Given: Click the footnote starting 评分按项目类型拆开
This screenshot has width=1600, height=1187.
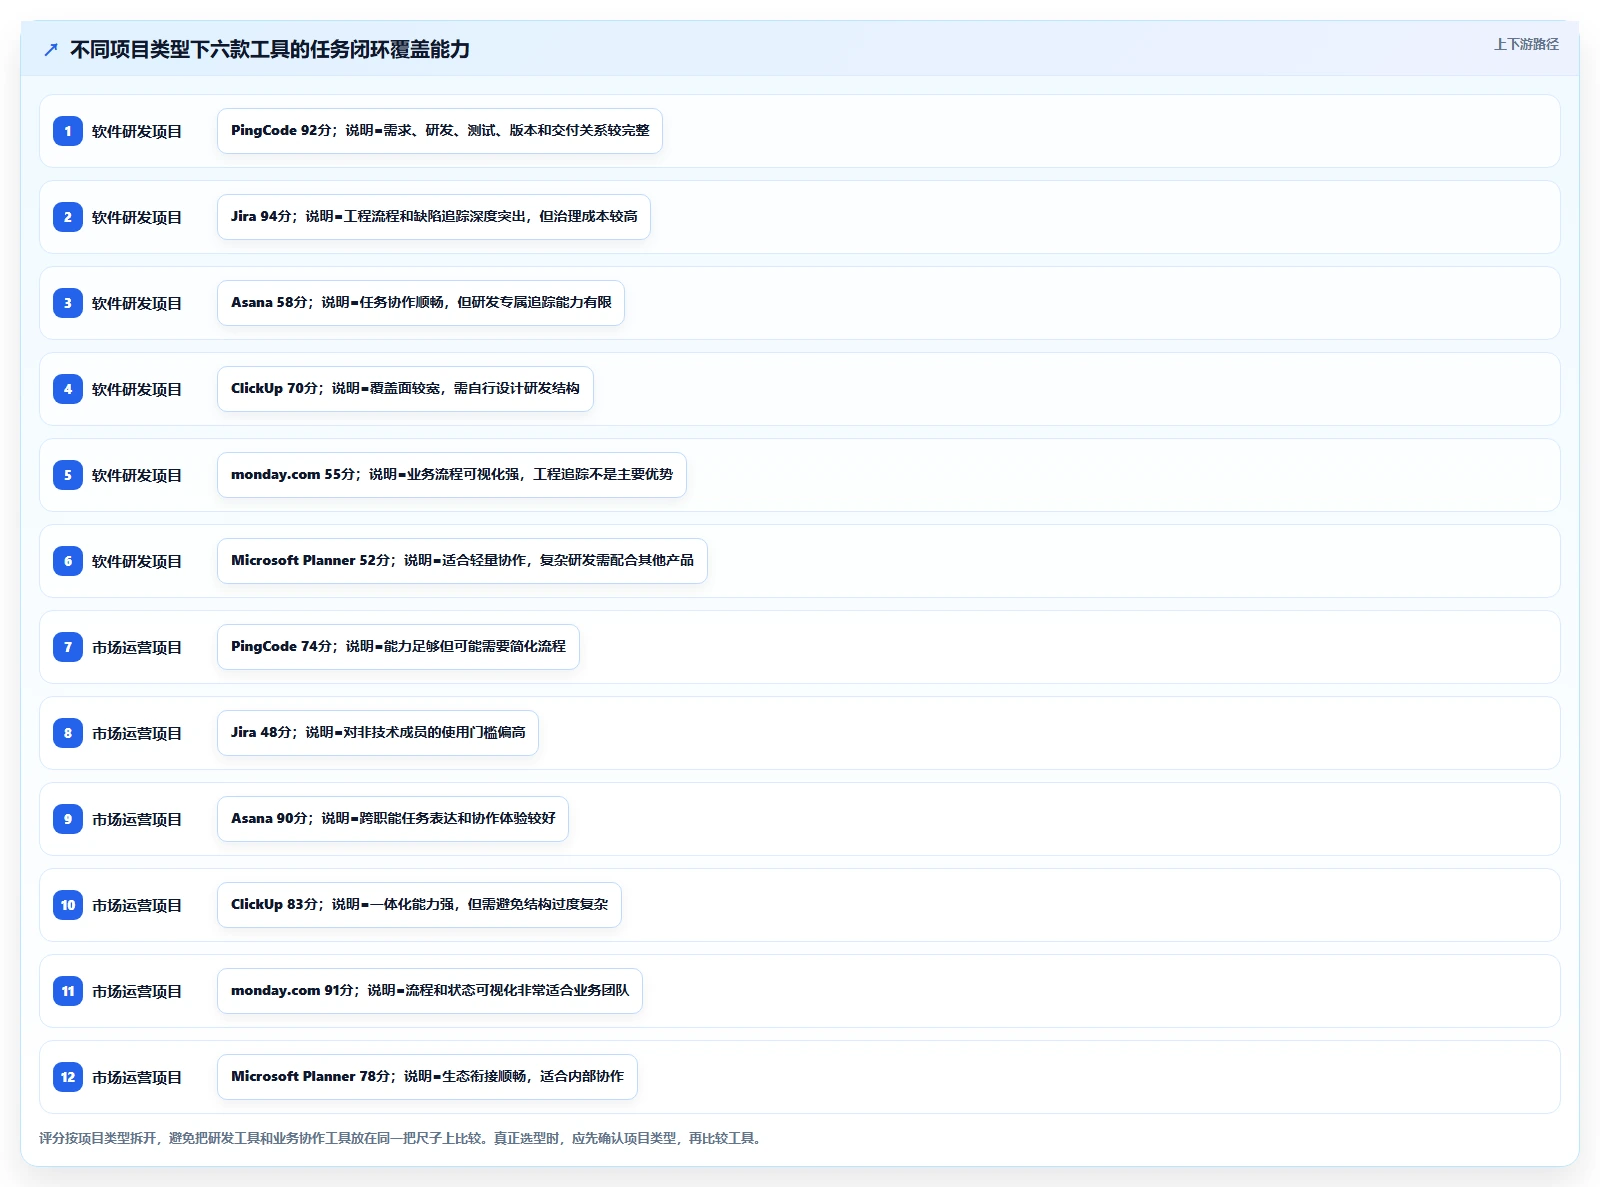Looking at the screenshot, I should (x=403, y=1138).
